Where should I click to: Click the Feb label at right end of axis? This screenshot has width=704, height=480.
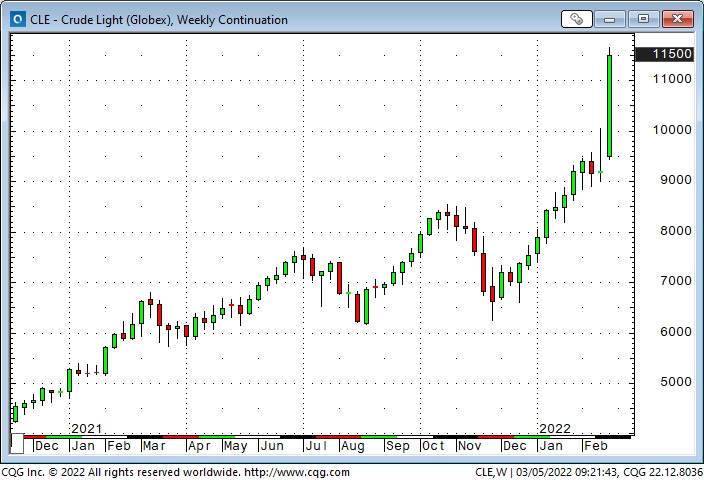pyautogui.click(x=595, y=446)
